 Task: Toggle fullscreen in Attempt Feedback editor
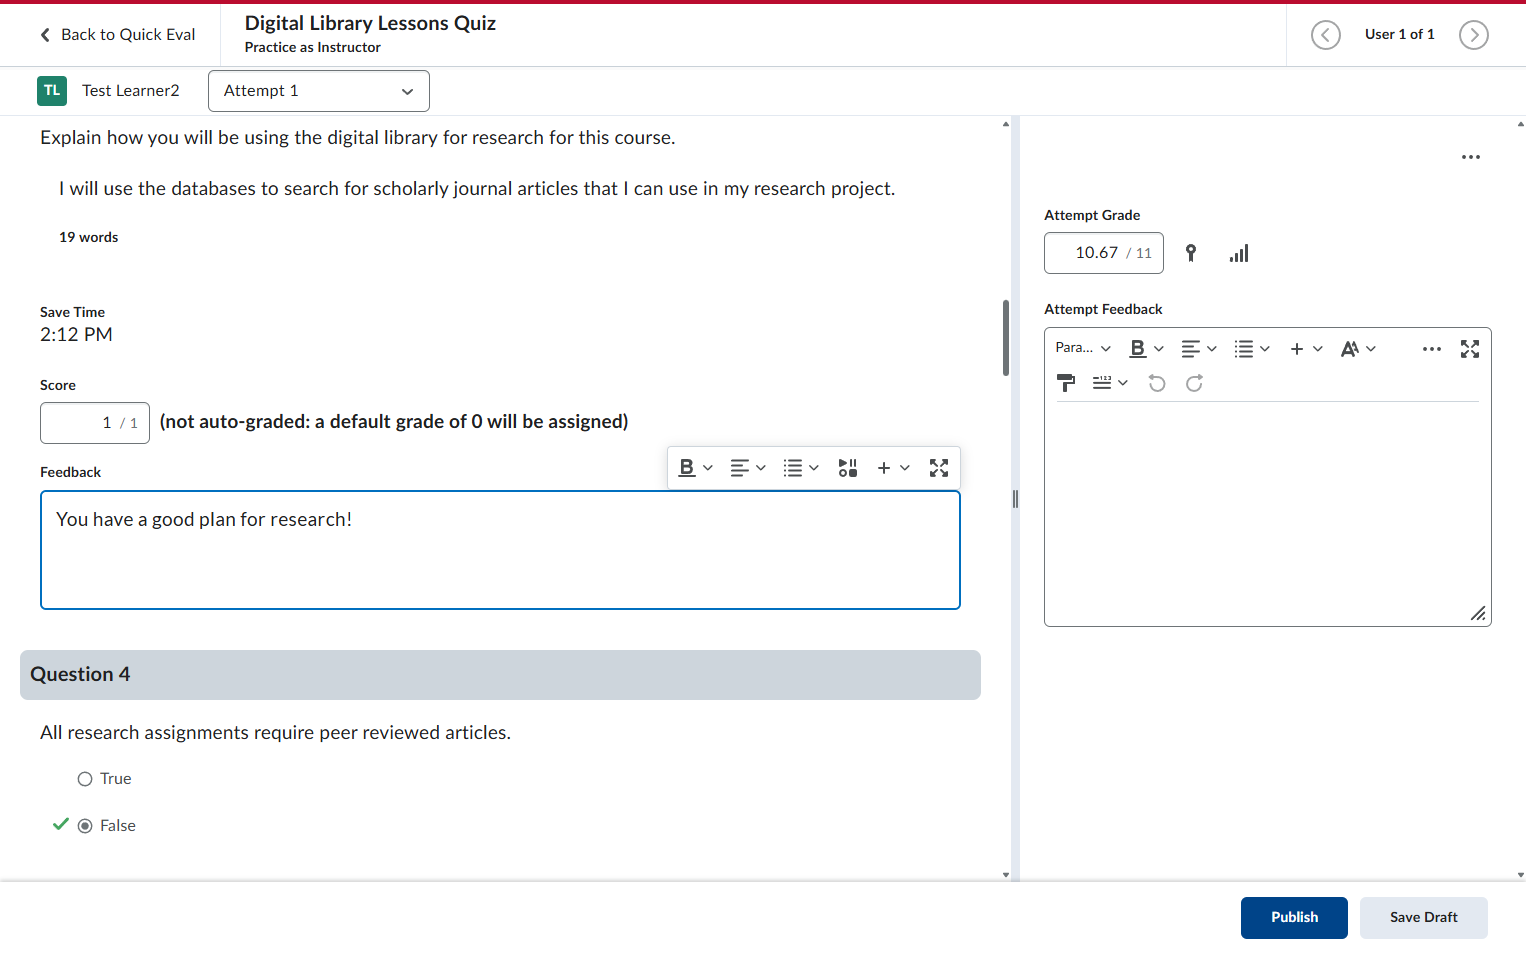(x=1469, y=349)
